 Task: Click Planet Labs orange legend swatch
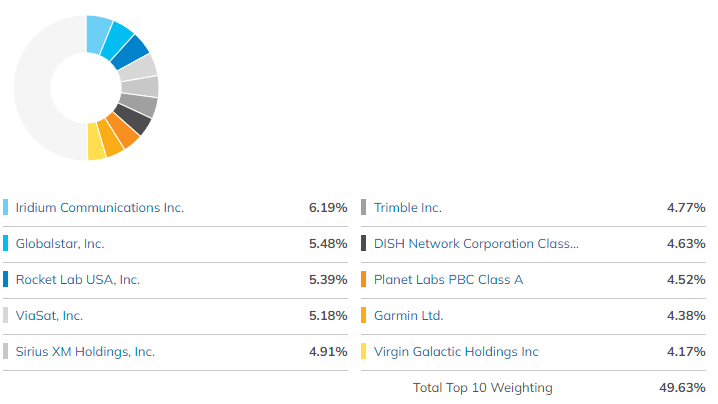click(x=364, y=280)
